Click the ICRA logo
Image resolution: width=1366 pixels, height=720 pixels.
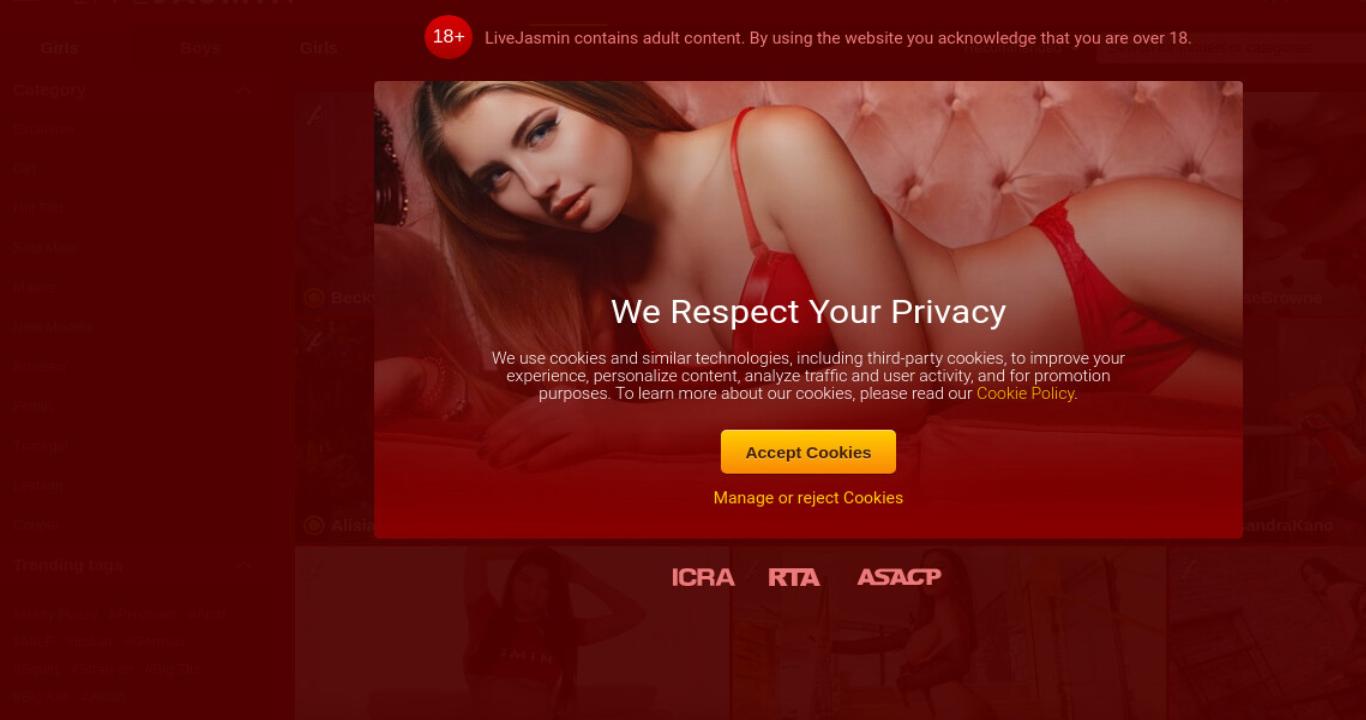[x=703, y=577]
